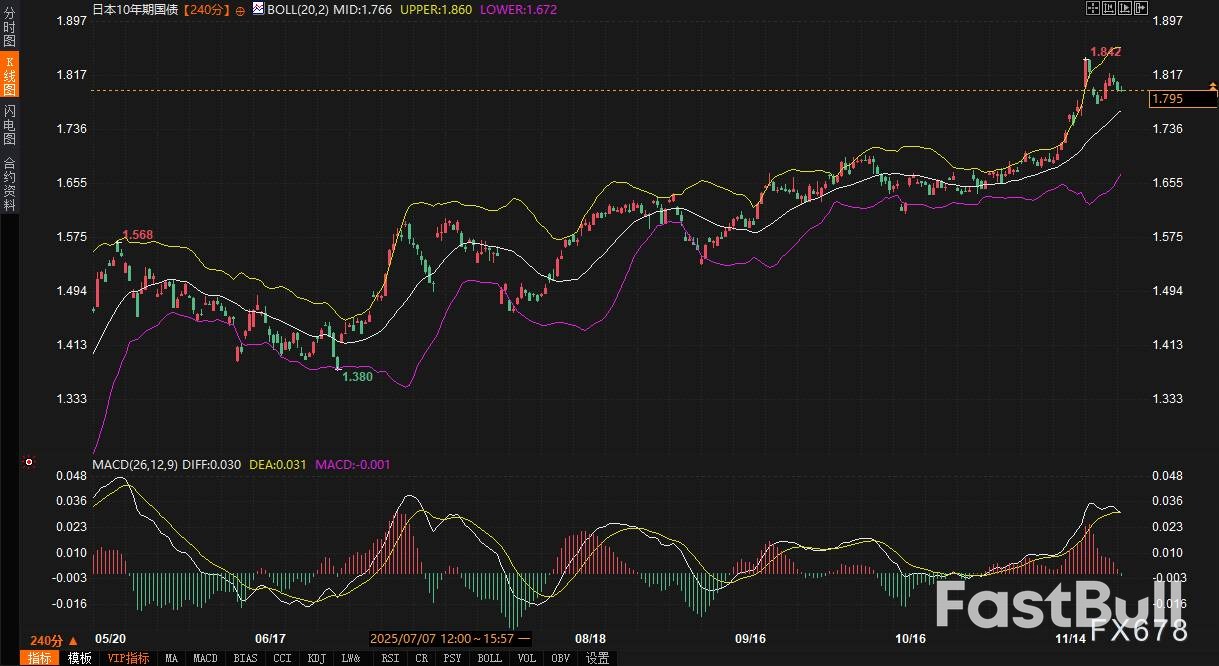Image resolution: width=1219 pixels, height=666 pixels.
Task: Click the orange circle icon beside 【240分】
Action: 240,9
